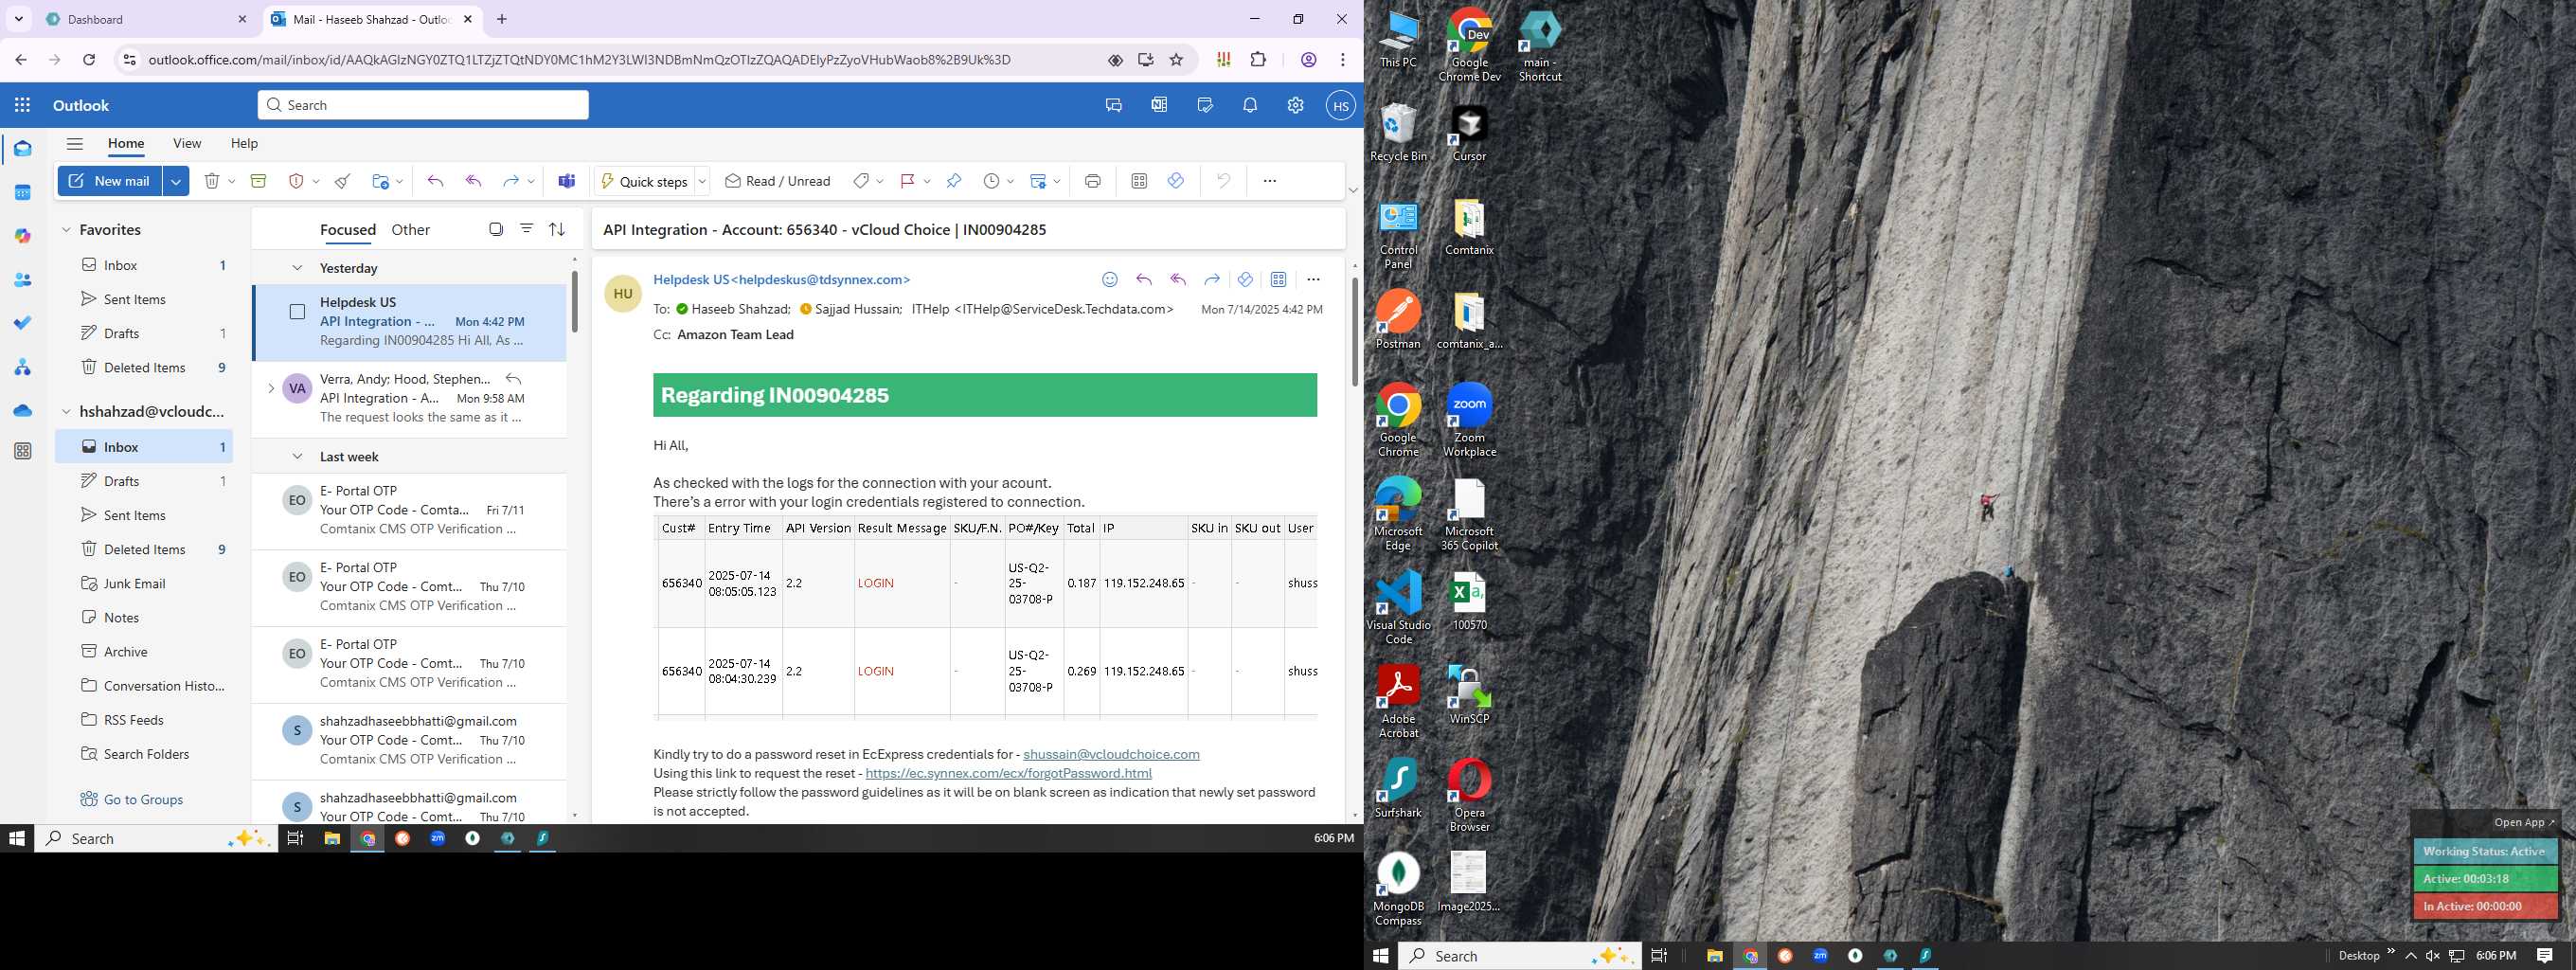Archive the selected message
The width and height of the screenshot is (2576, 970).
[x=258, y=181]
